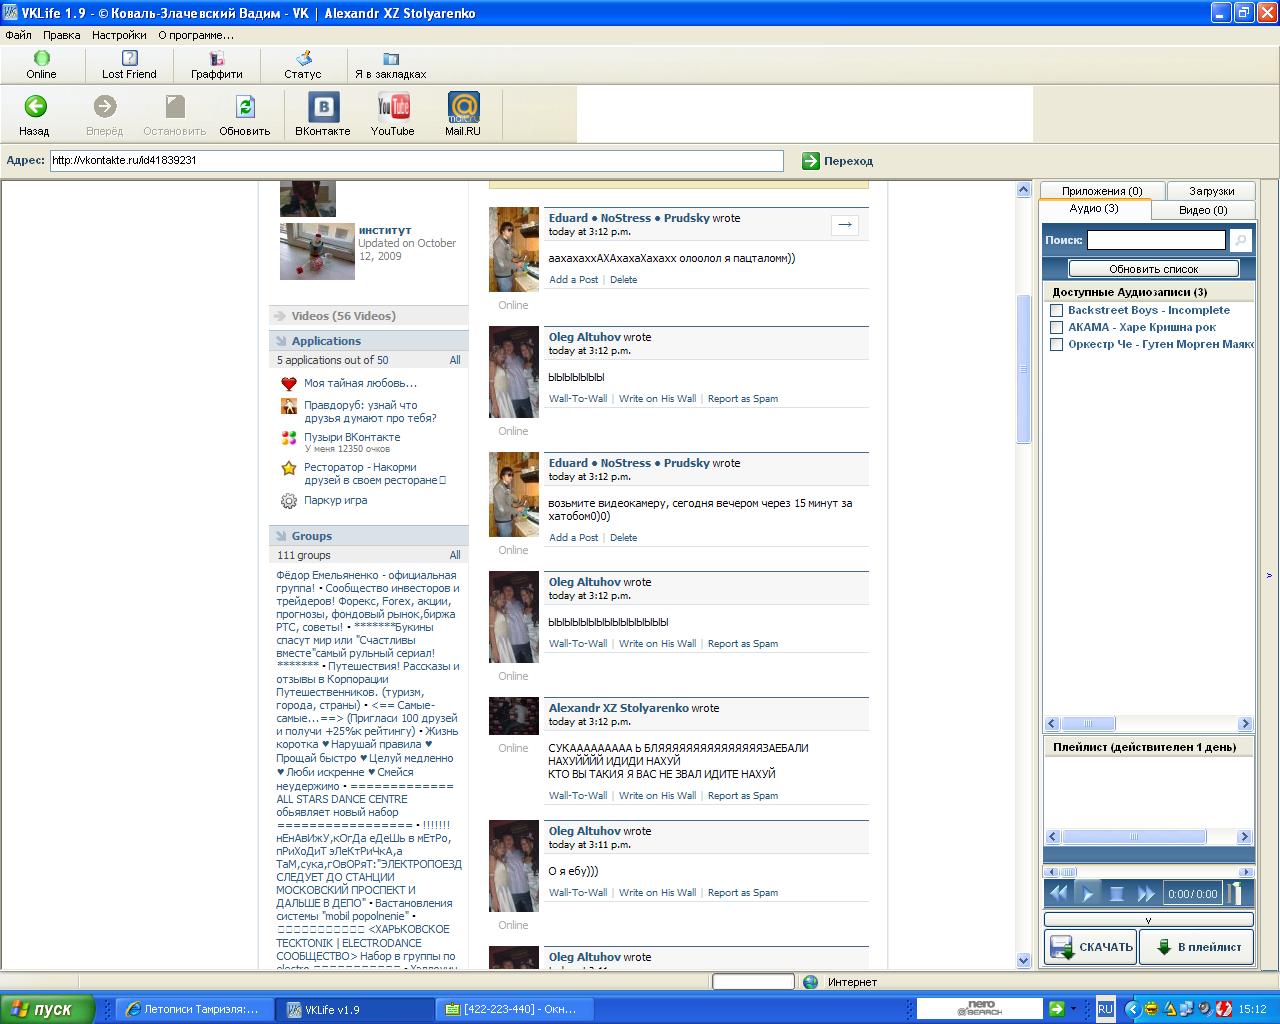Tick the Оркестр Че checkbox

(1056, 344)
